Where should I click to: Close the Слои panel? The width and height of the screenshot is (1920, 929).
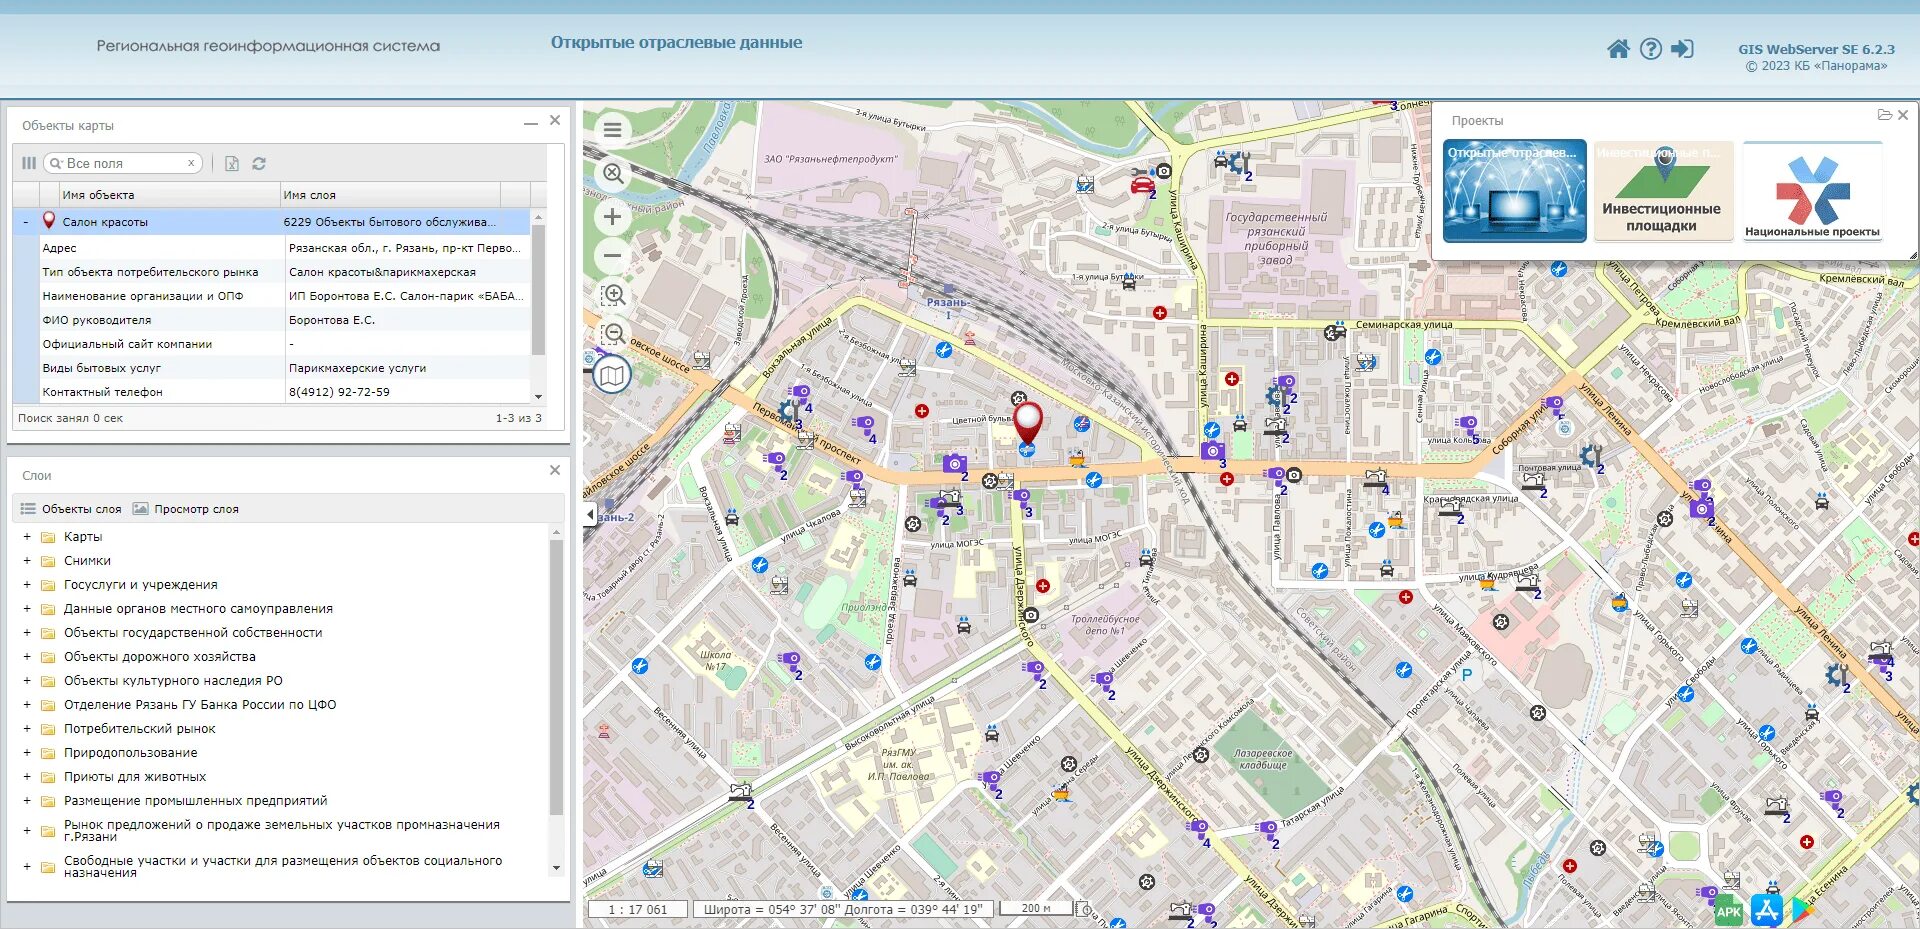coord(555,470)
